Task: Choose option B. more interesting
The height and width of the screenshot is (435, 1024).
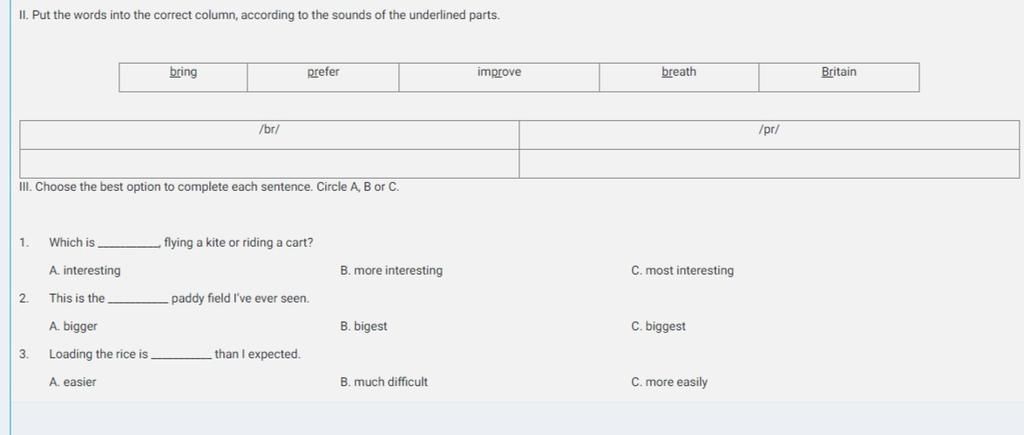Action: (391, 270)
